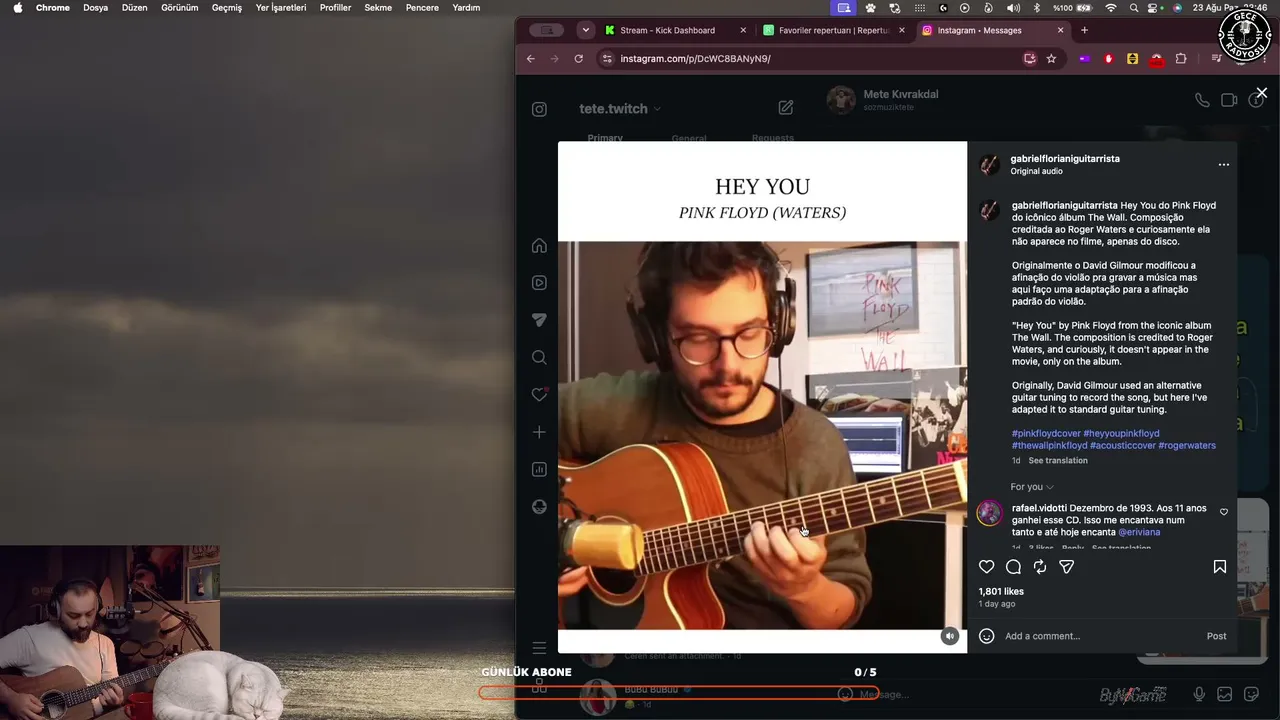Focus the Add a comment field
The height and width of the screenshot is (720, 1280).
pyautogui.click(x=1100, y=636)
